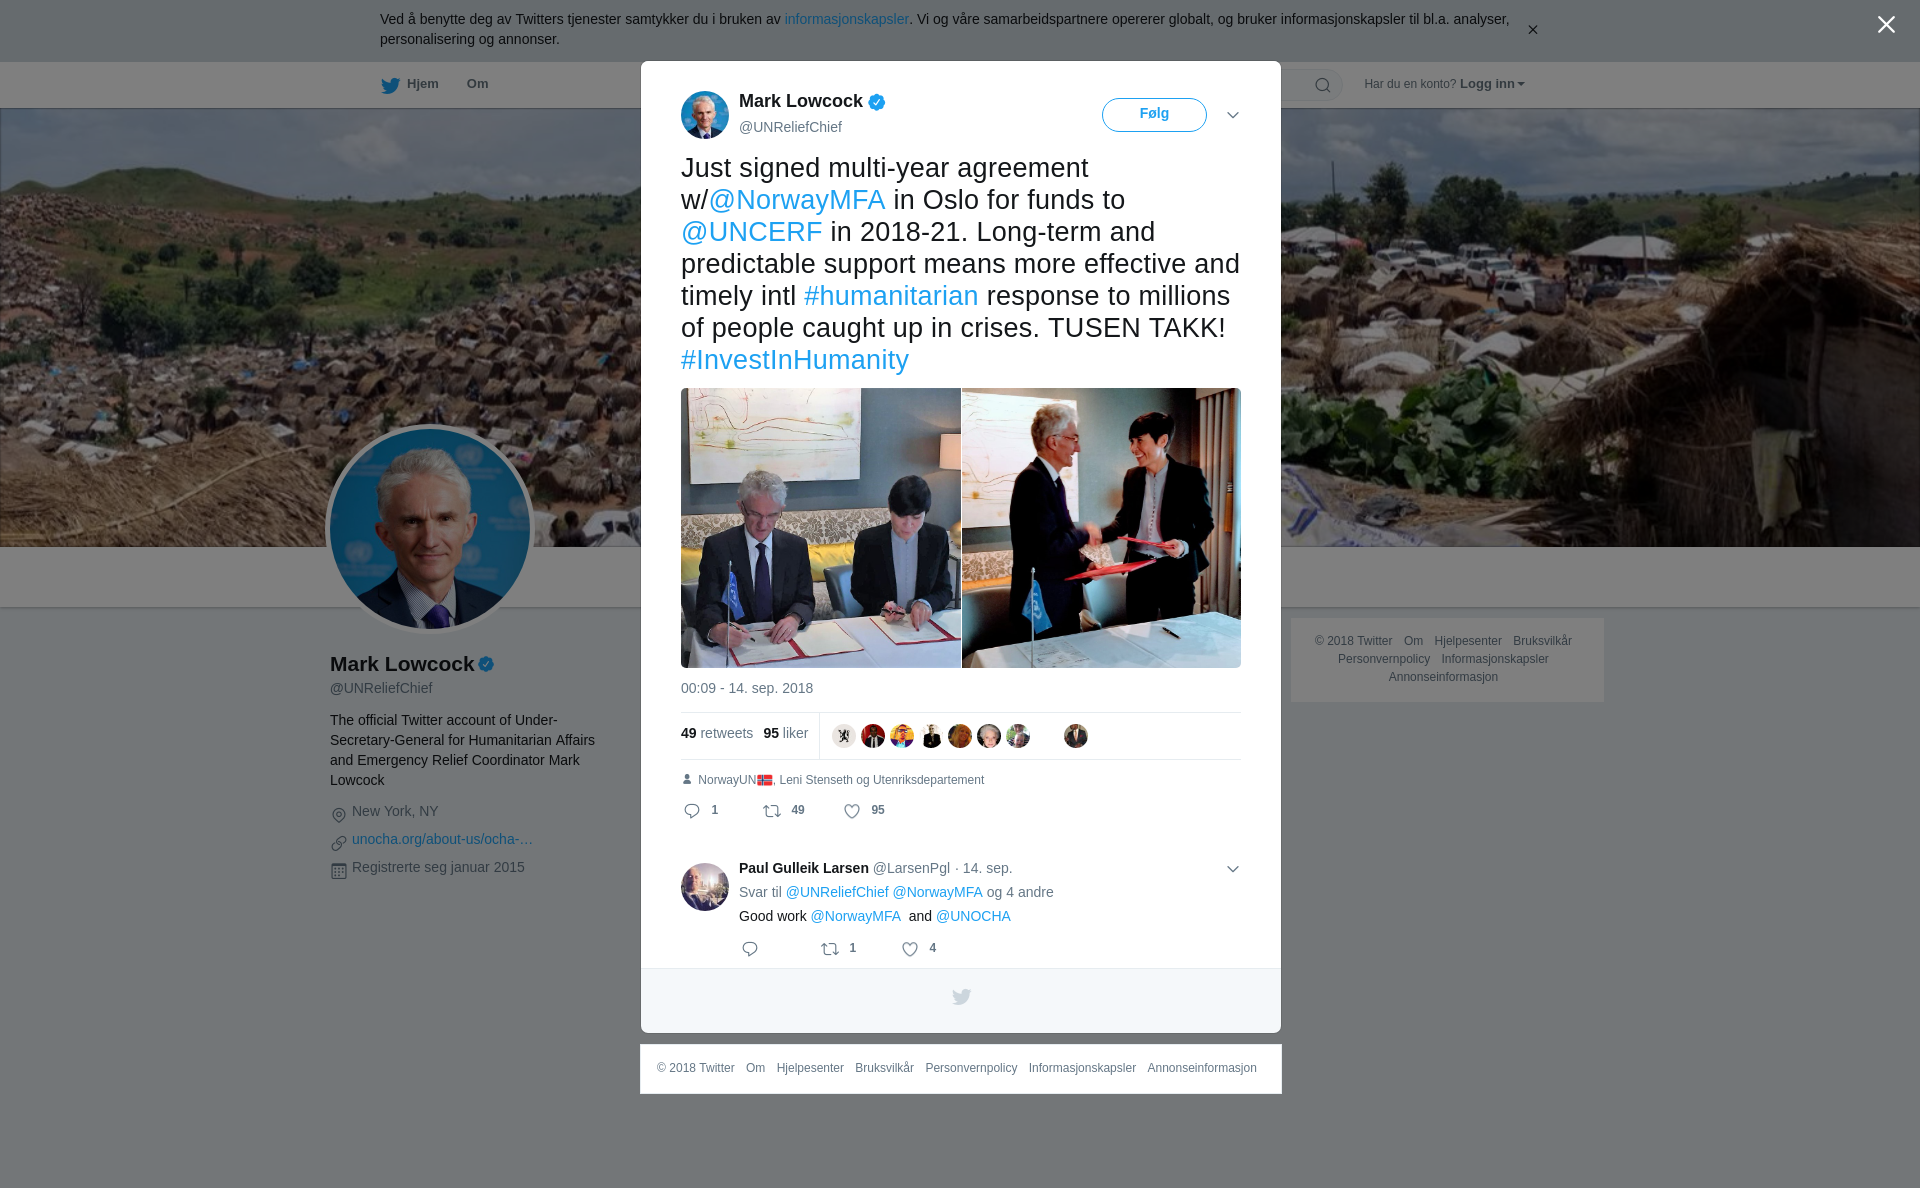Image resolution: width=1920 pixels, height=1188 pixels.
Task: Click the search magnifier icon
Action: (x=1323, y=85)
